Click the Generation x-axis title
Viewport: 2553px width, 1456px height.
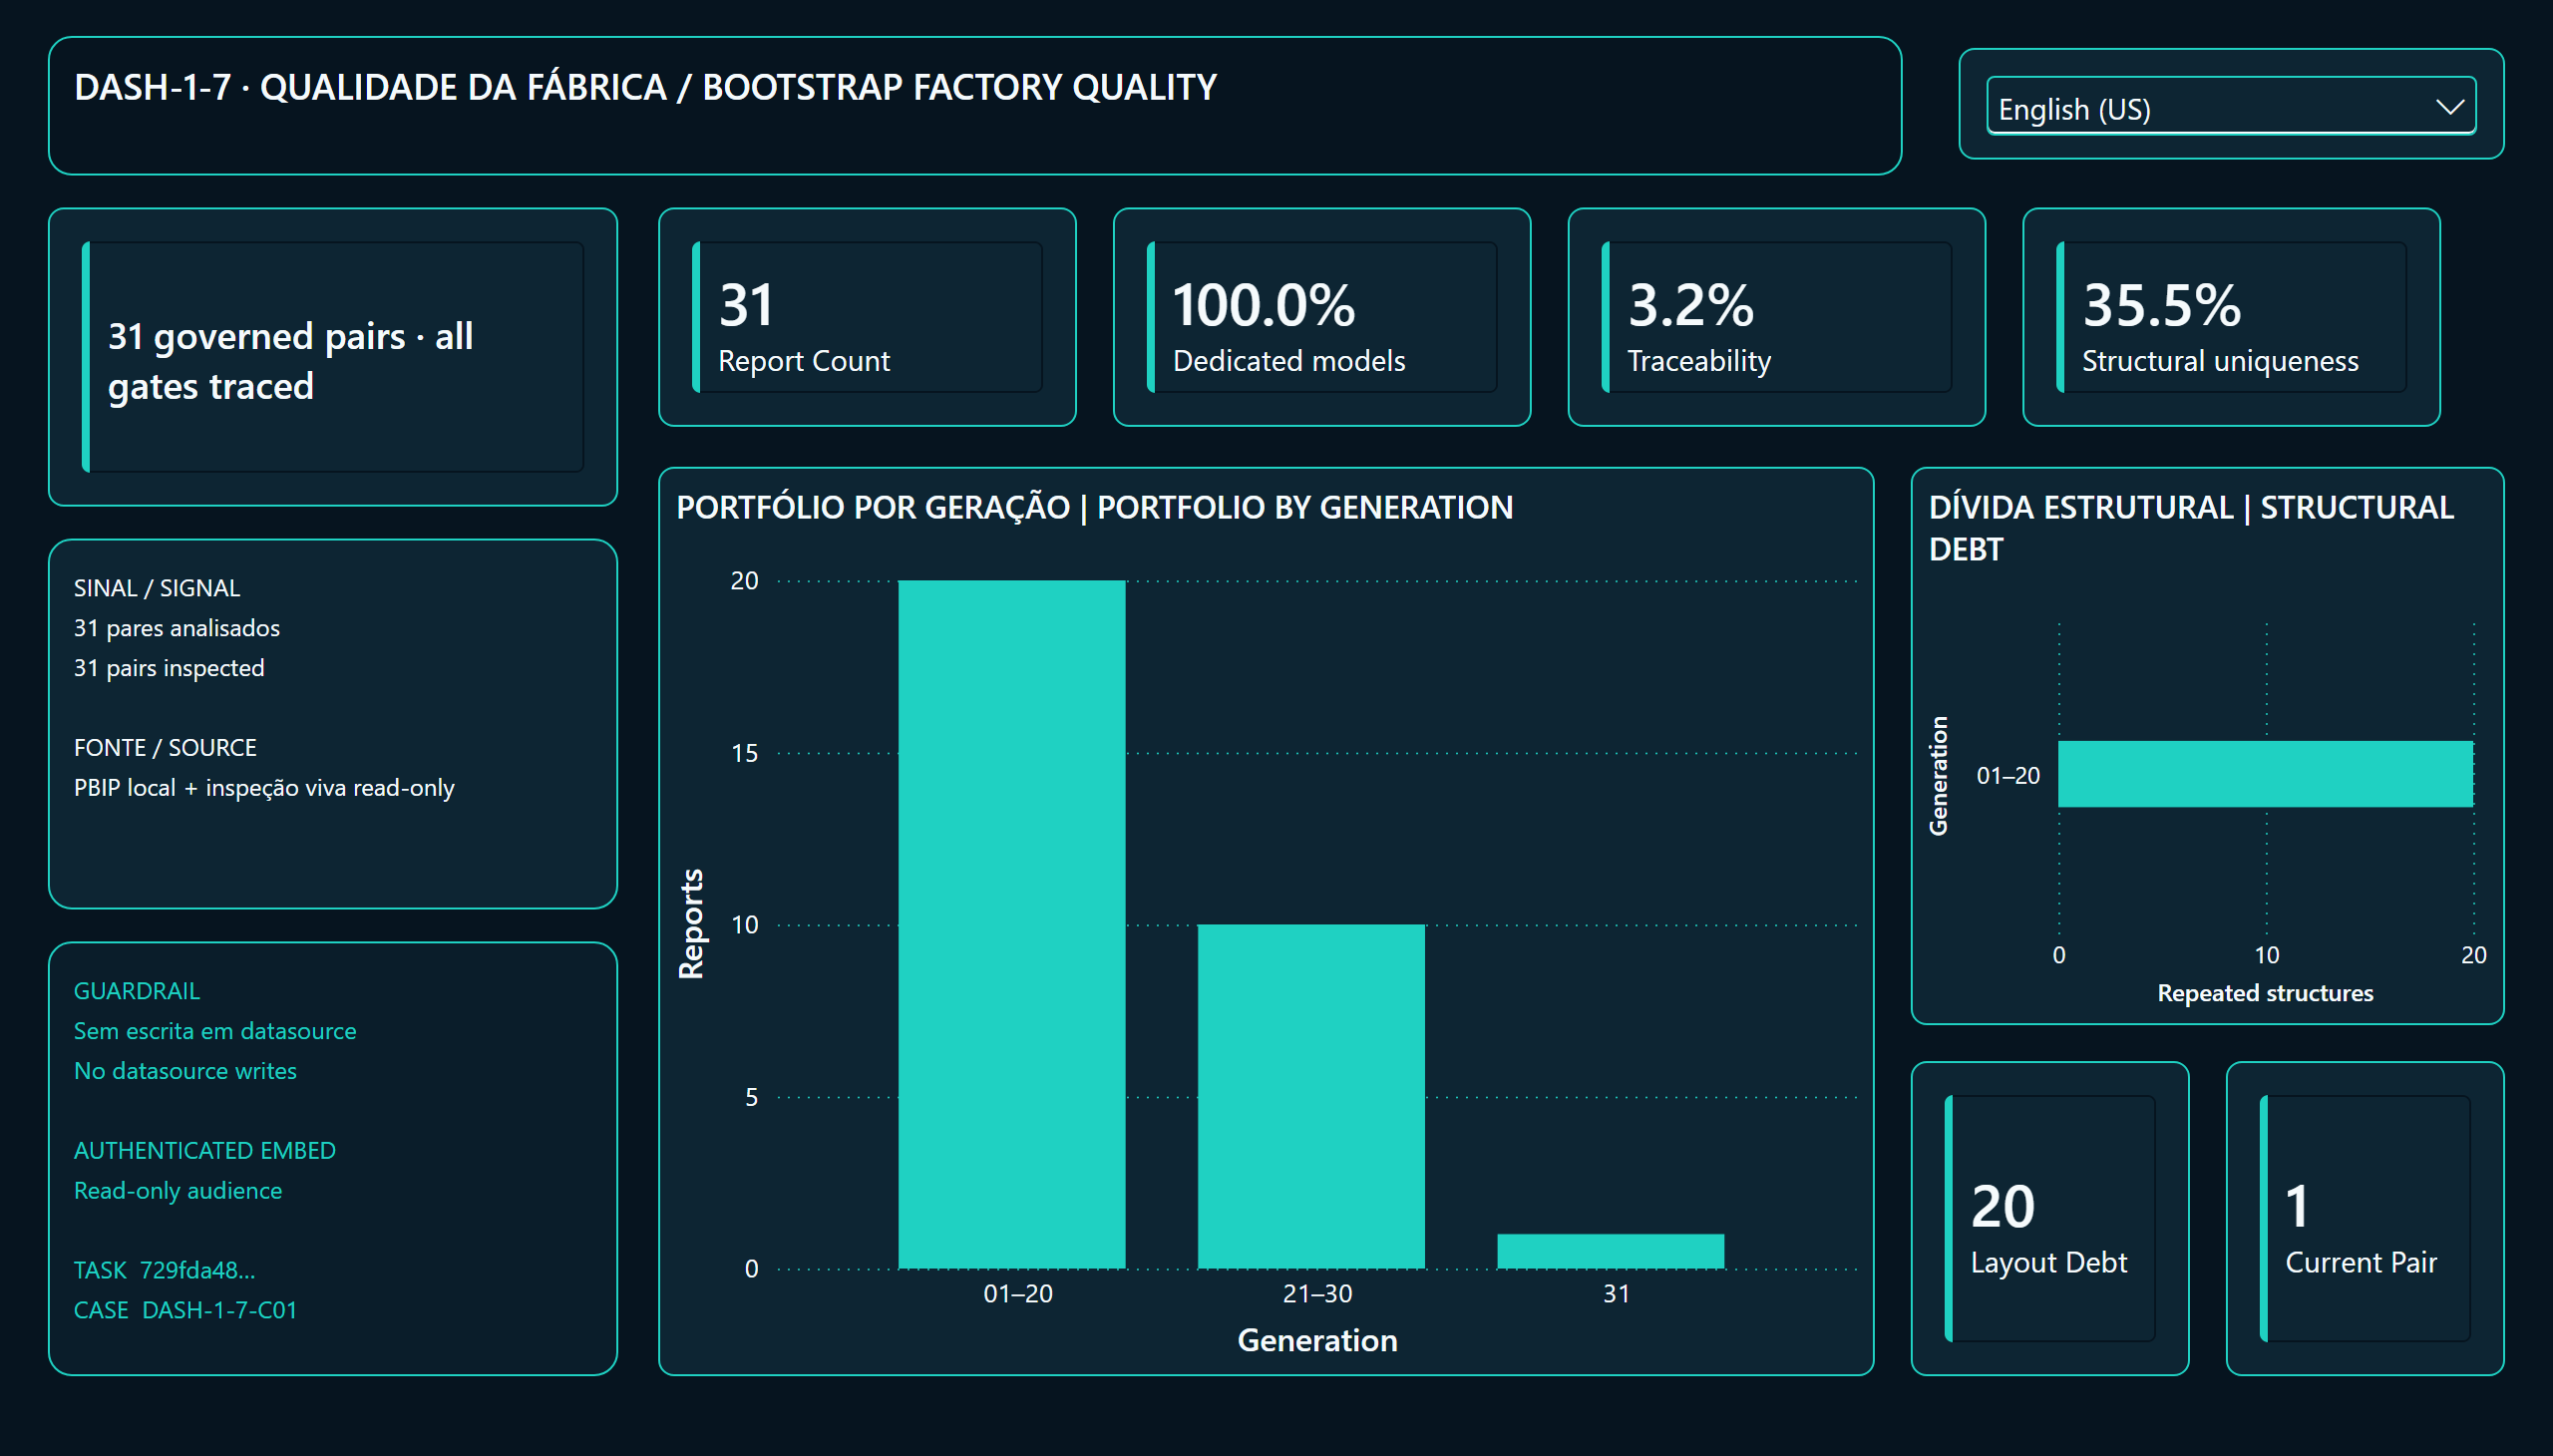pyautogui.click(x=1317, y=1340)
